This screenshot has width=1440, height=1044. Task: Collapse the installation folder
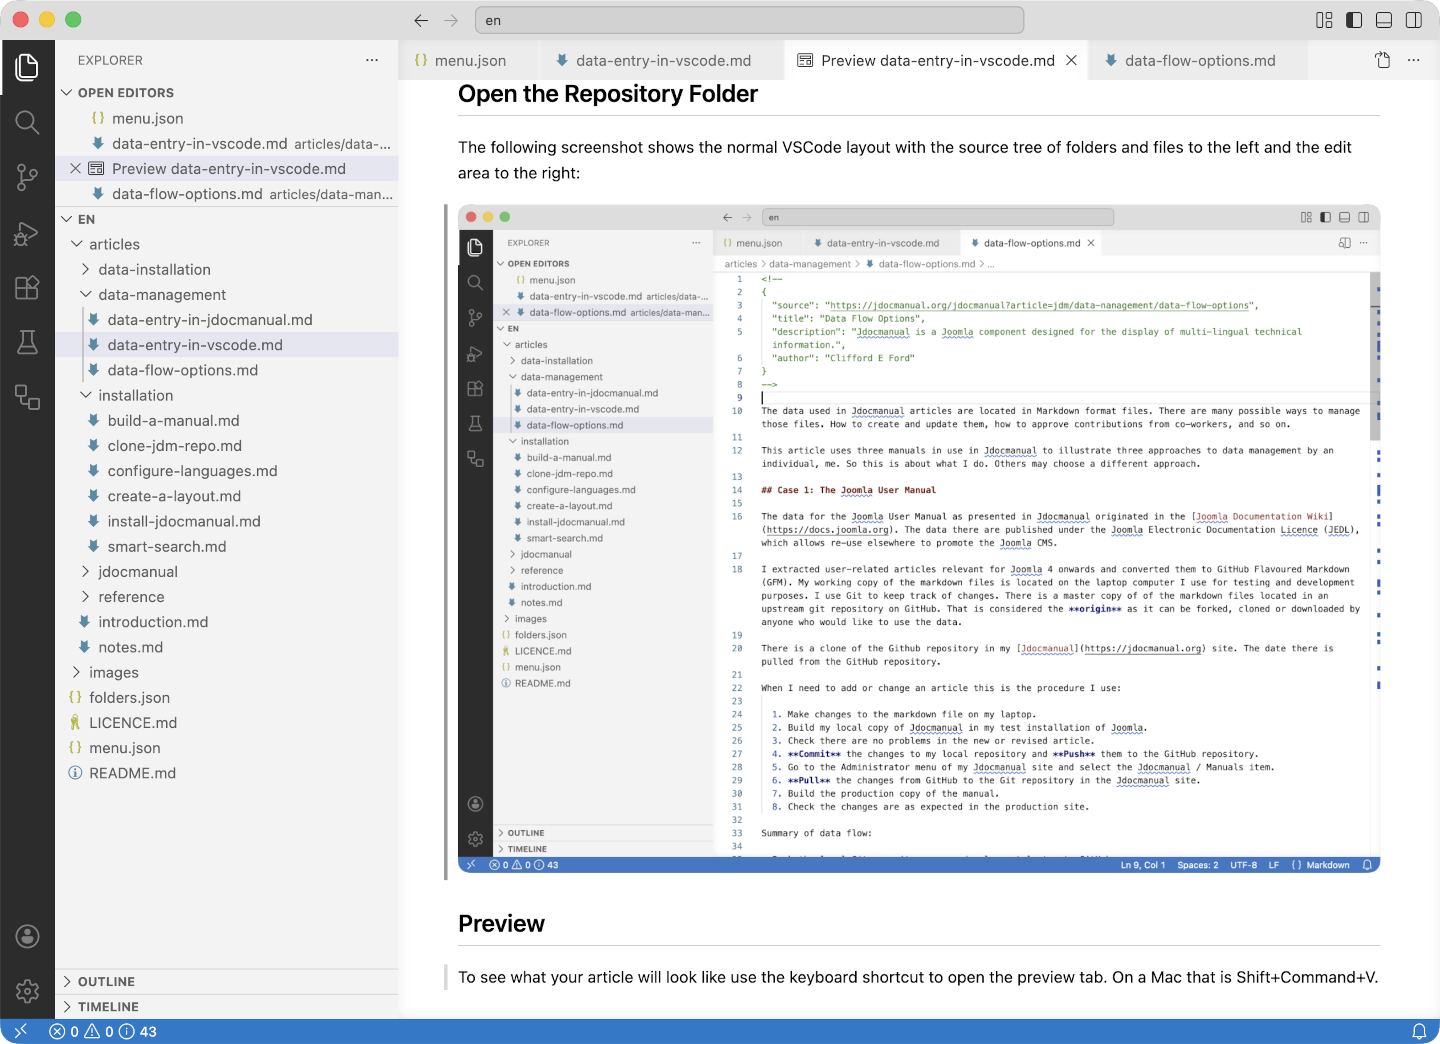[86, 395]
